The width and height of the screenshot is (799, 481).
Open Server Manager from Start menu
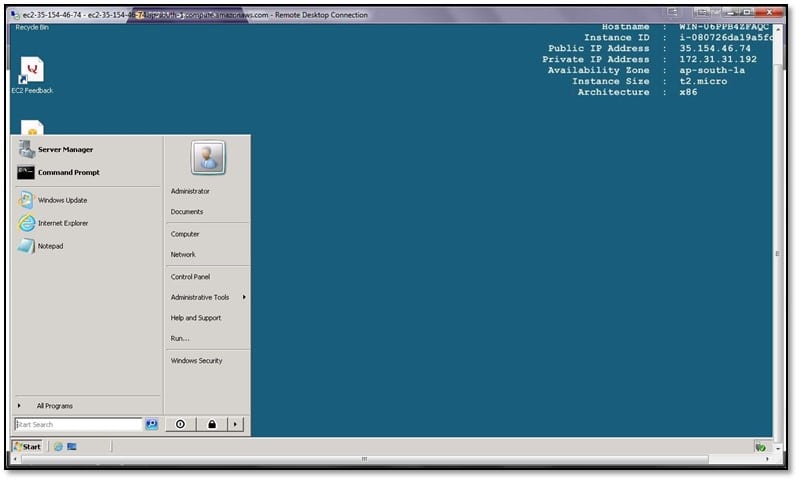64,150
